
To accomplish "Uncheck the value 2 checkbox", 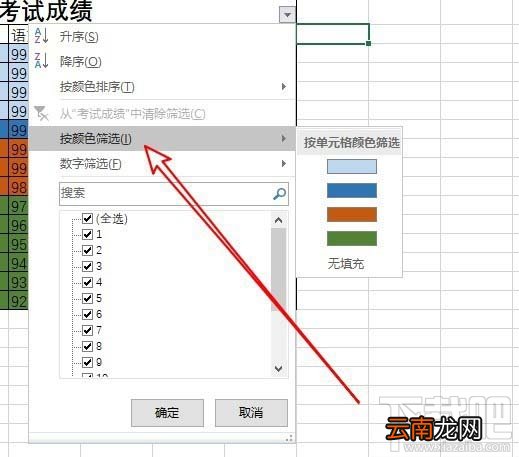I will pos(87,250).
